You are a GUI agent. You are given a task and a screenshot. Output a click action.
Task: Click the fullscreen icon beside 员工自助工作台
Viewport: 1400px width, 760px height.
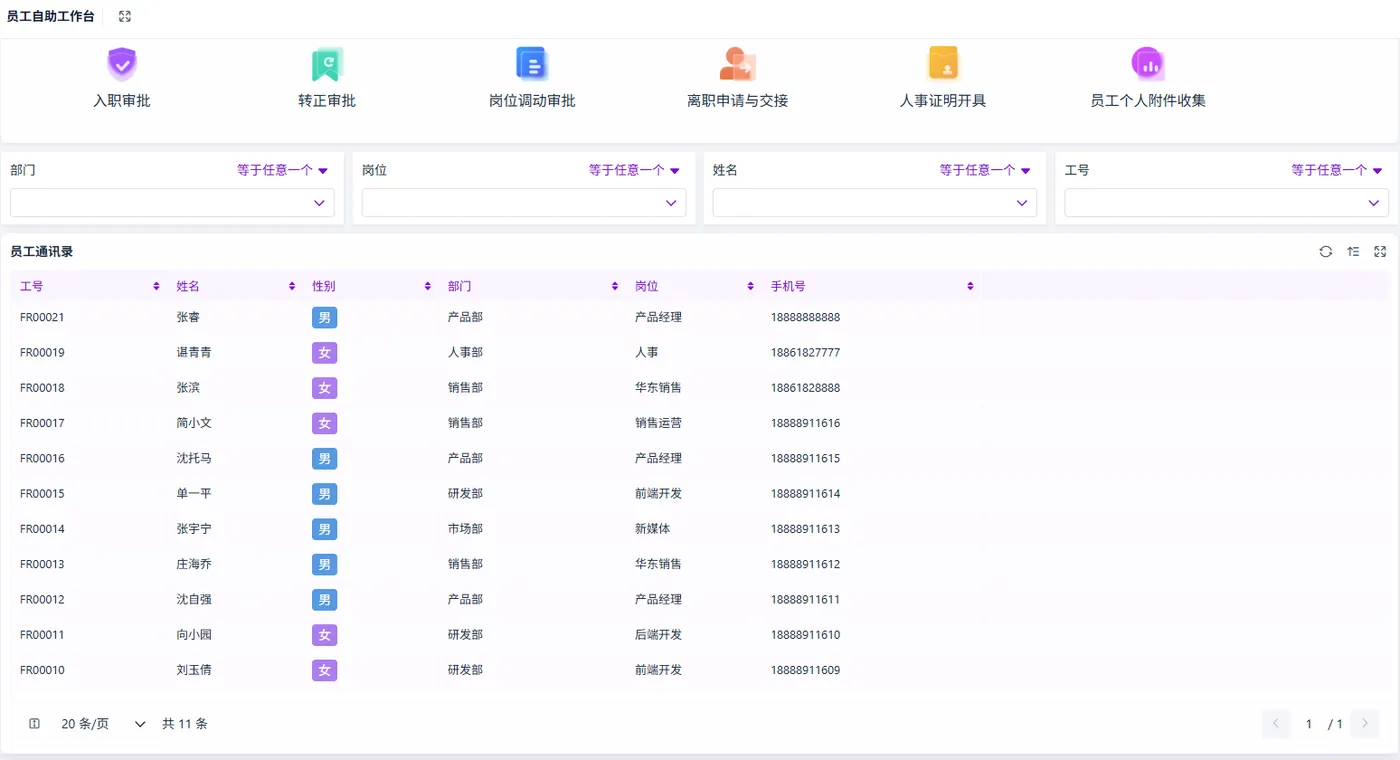click(125, 17)
